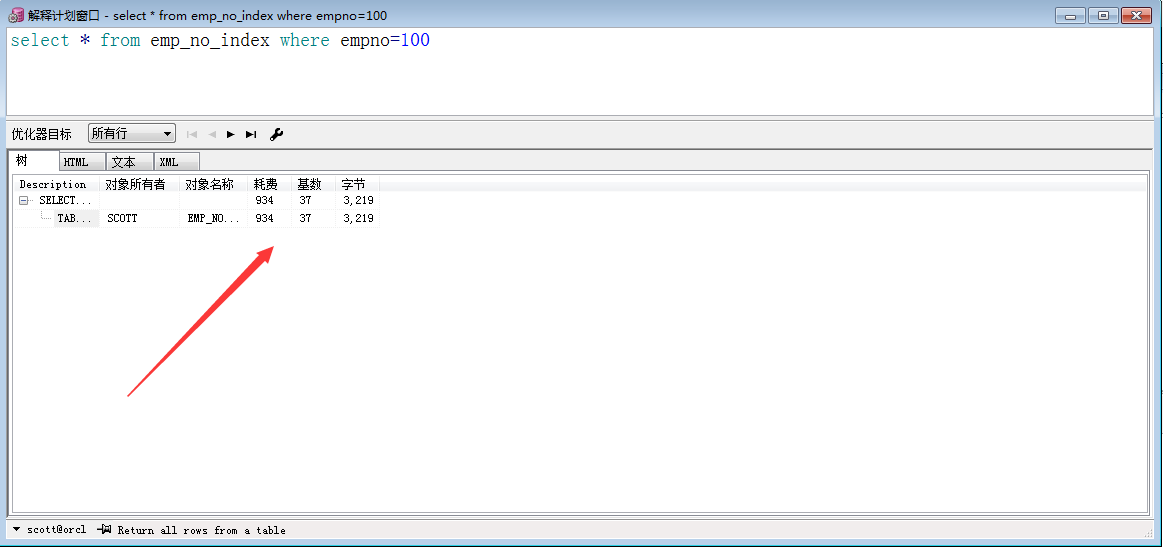Select the TAB... child row
Viewport: 1163px width, 547px height.
pos(76,218)
